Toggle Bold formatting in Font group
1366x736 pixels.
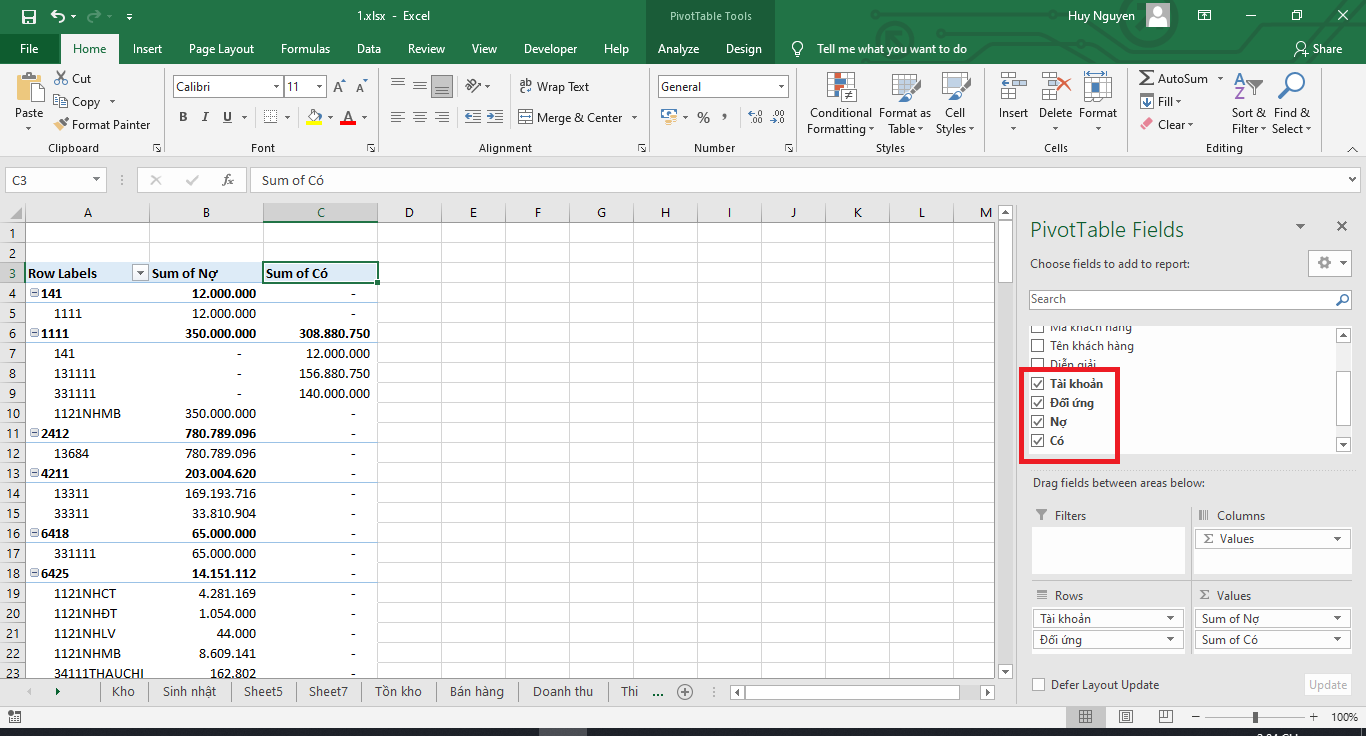[183, 118]
